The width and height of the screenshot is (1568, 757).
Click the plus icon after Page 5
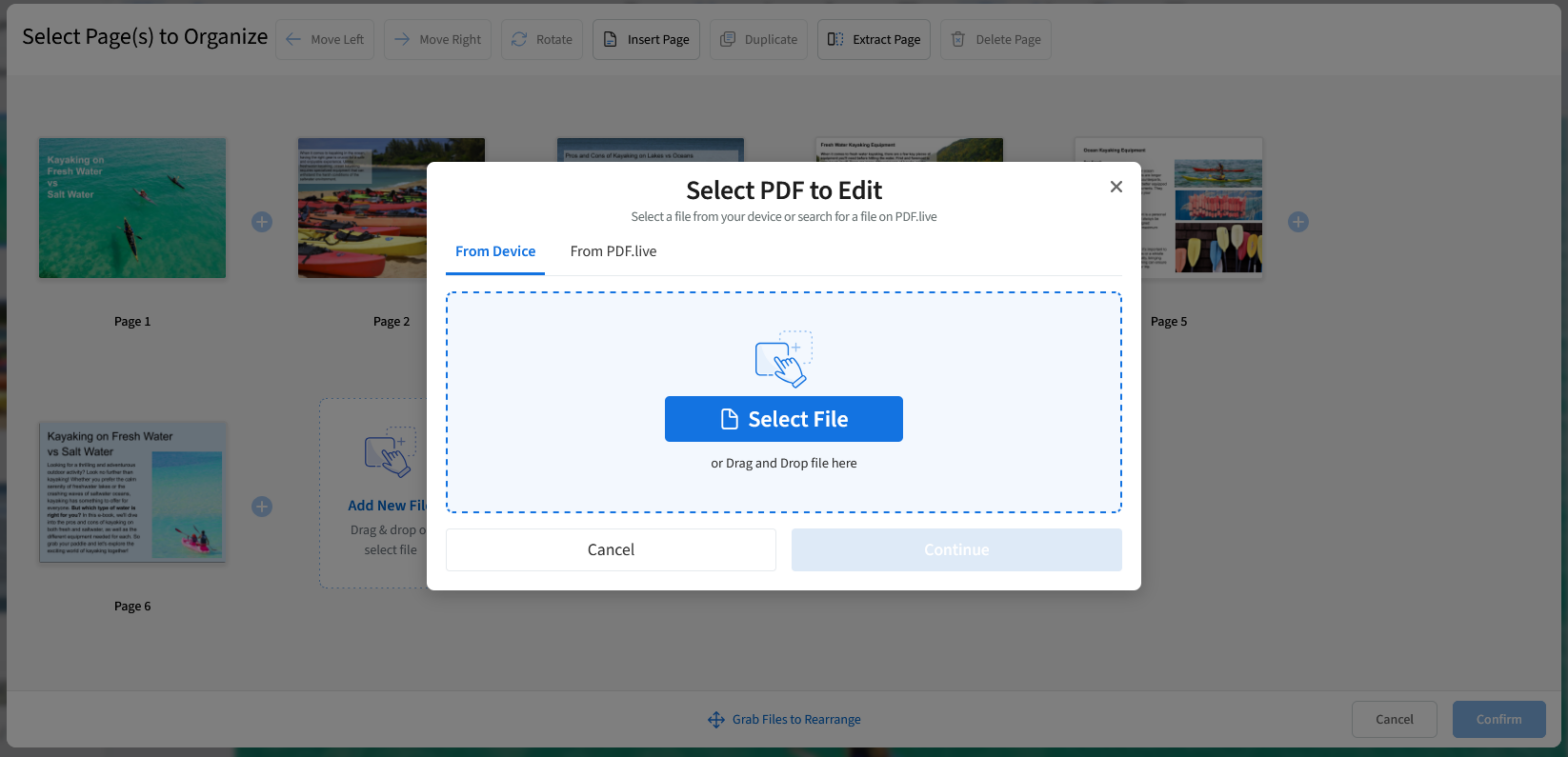[1298, 222]
